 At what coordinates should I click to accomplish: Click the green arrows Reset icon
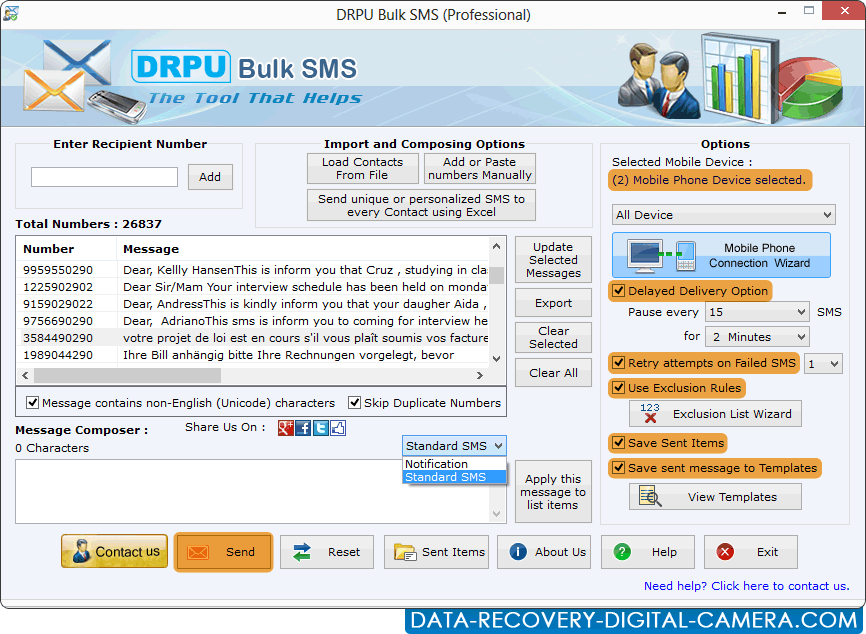tap(302, 552)
